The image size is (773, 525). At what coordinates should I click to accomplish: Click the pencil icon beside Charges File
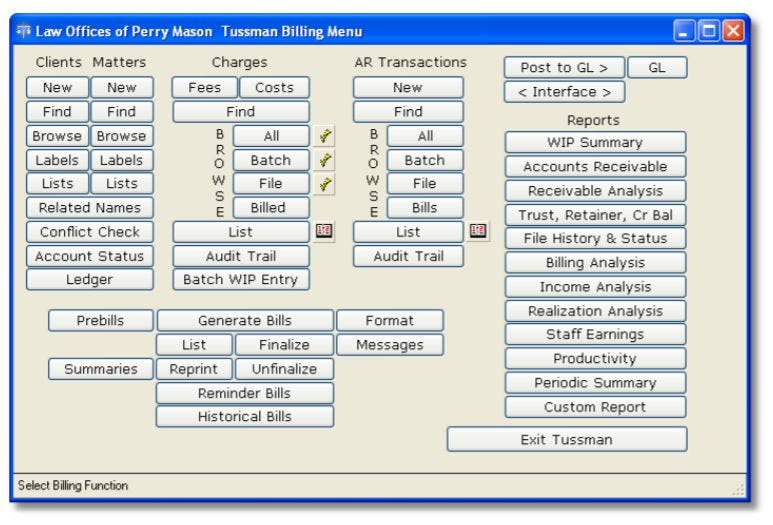324,183
